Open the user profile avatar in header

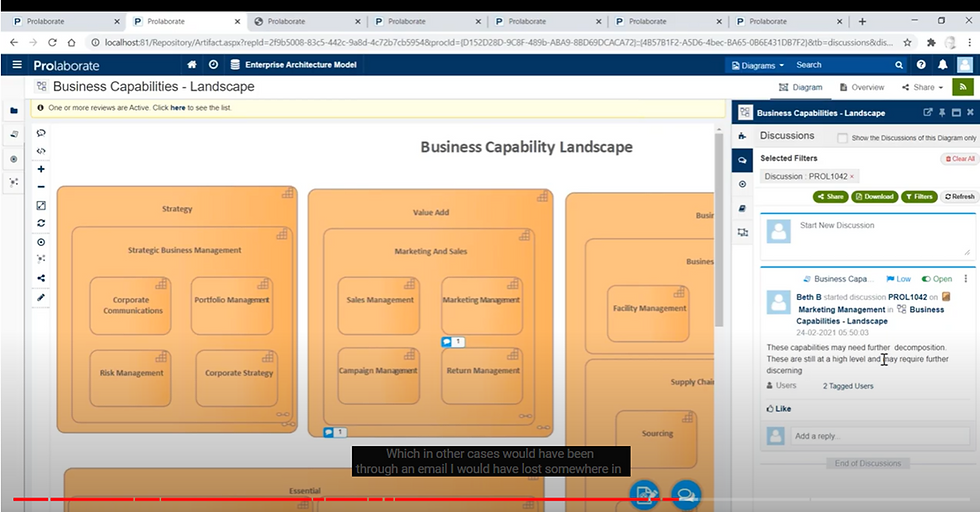pos(965,64)
